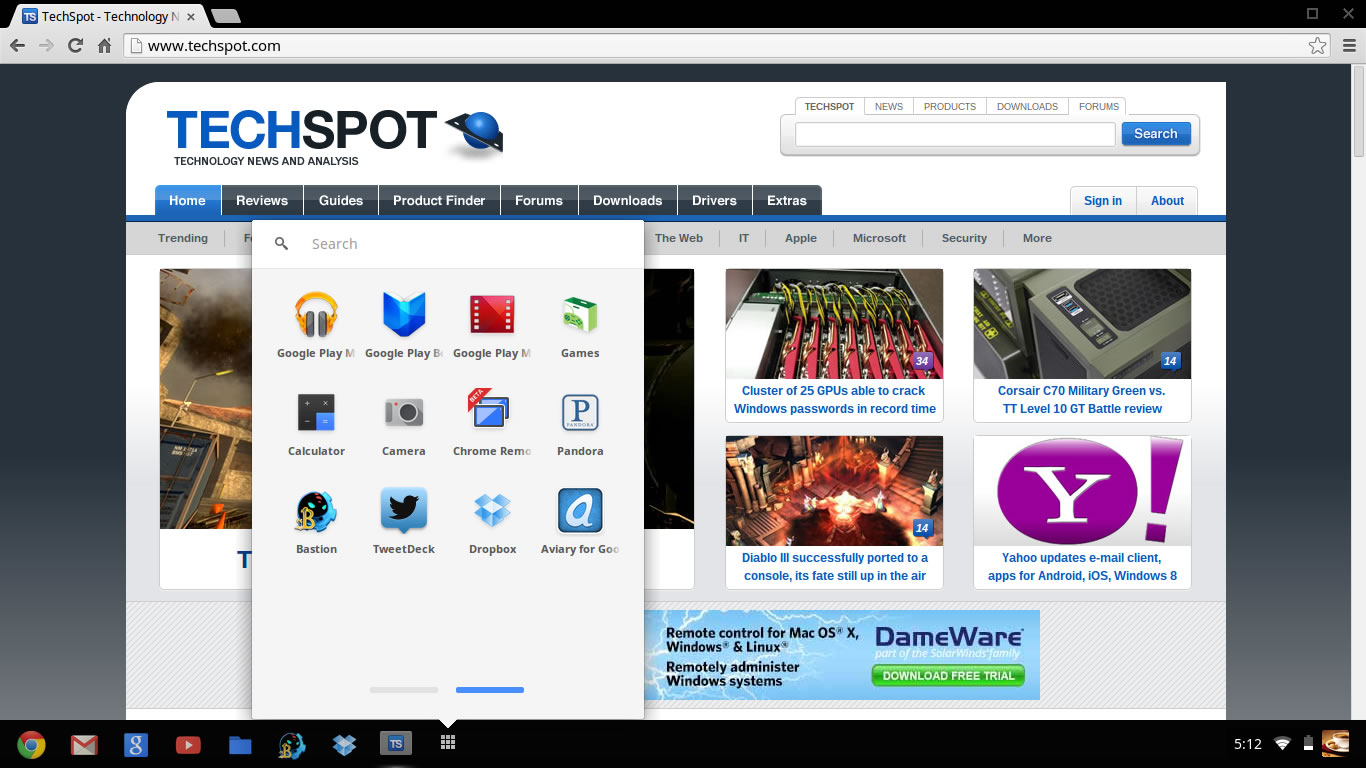
Task: Switch to first launcher page indicator
Action: point(404,690)
